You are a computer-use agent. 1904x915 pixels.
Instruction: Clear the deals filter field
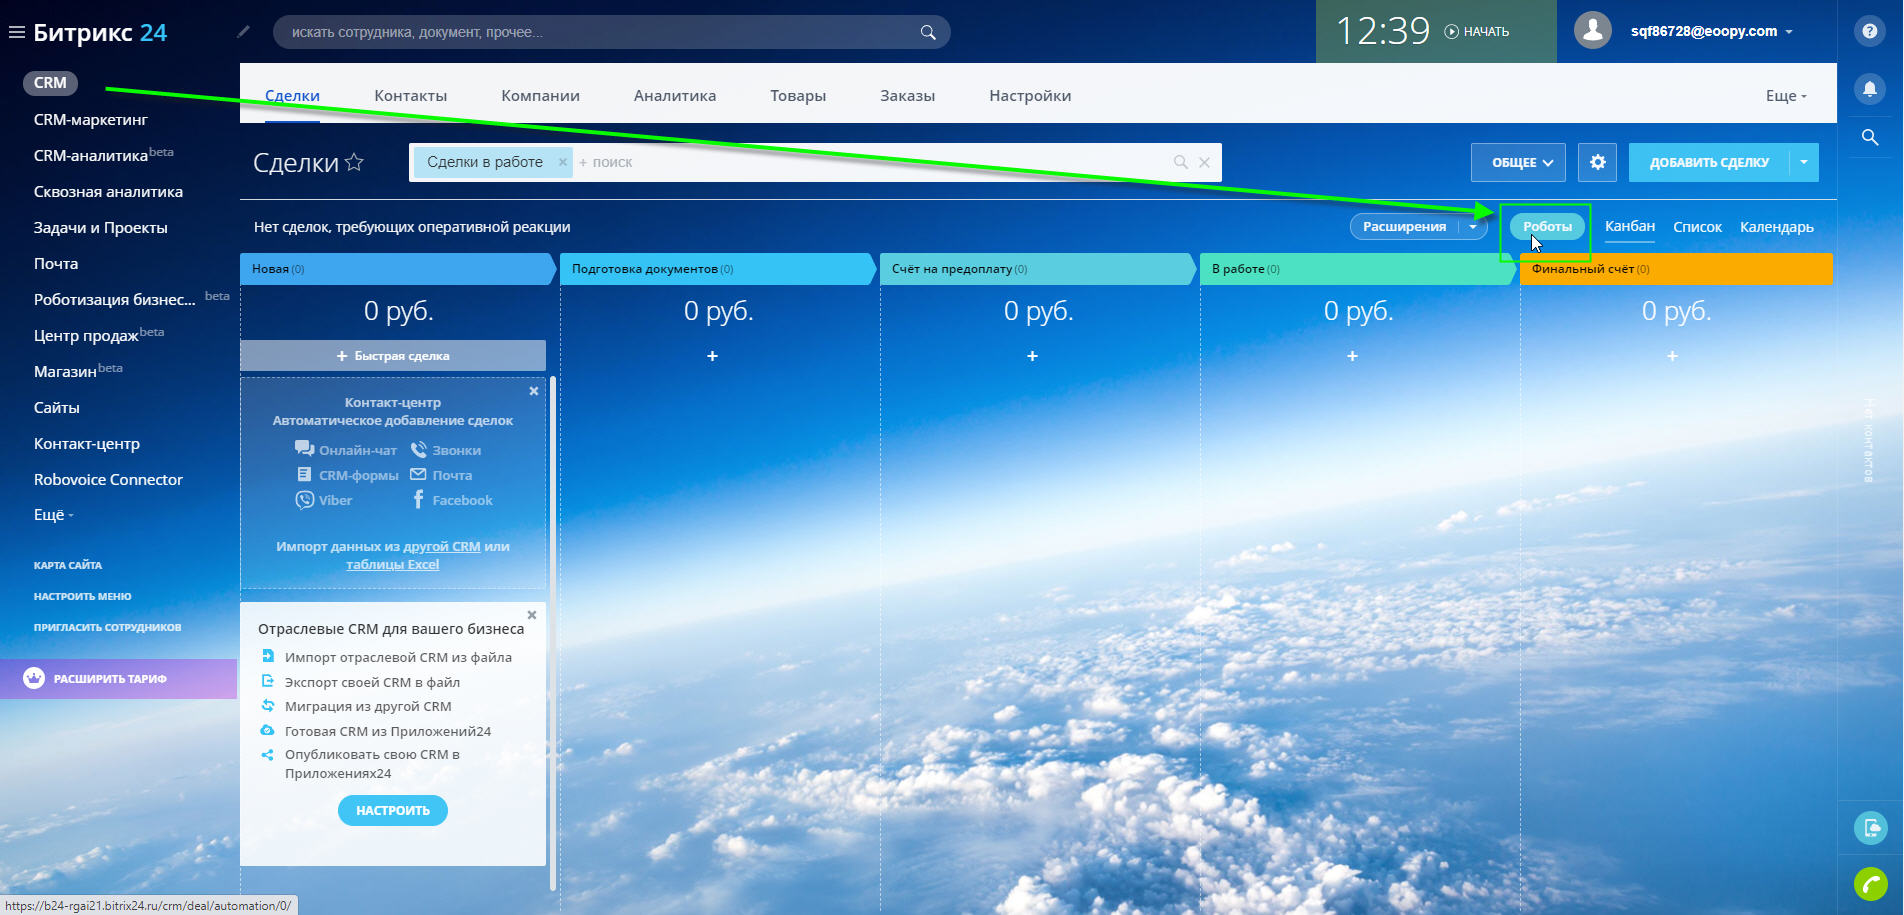1204,162
